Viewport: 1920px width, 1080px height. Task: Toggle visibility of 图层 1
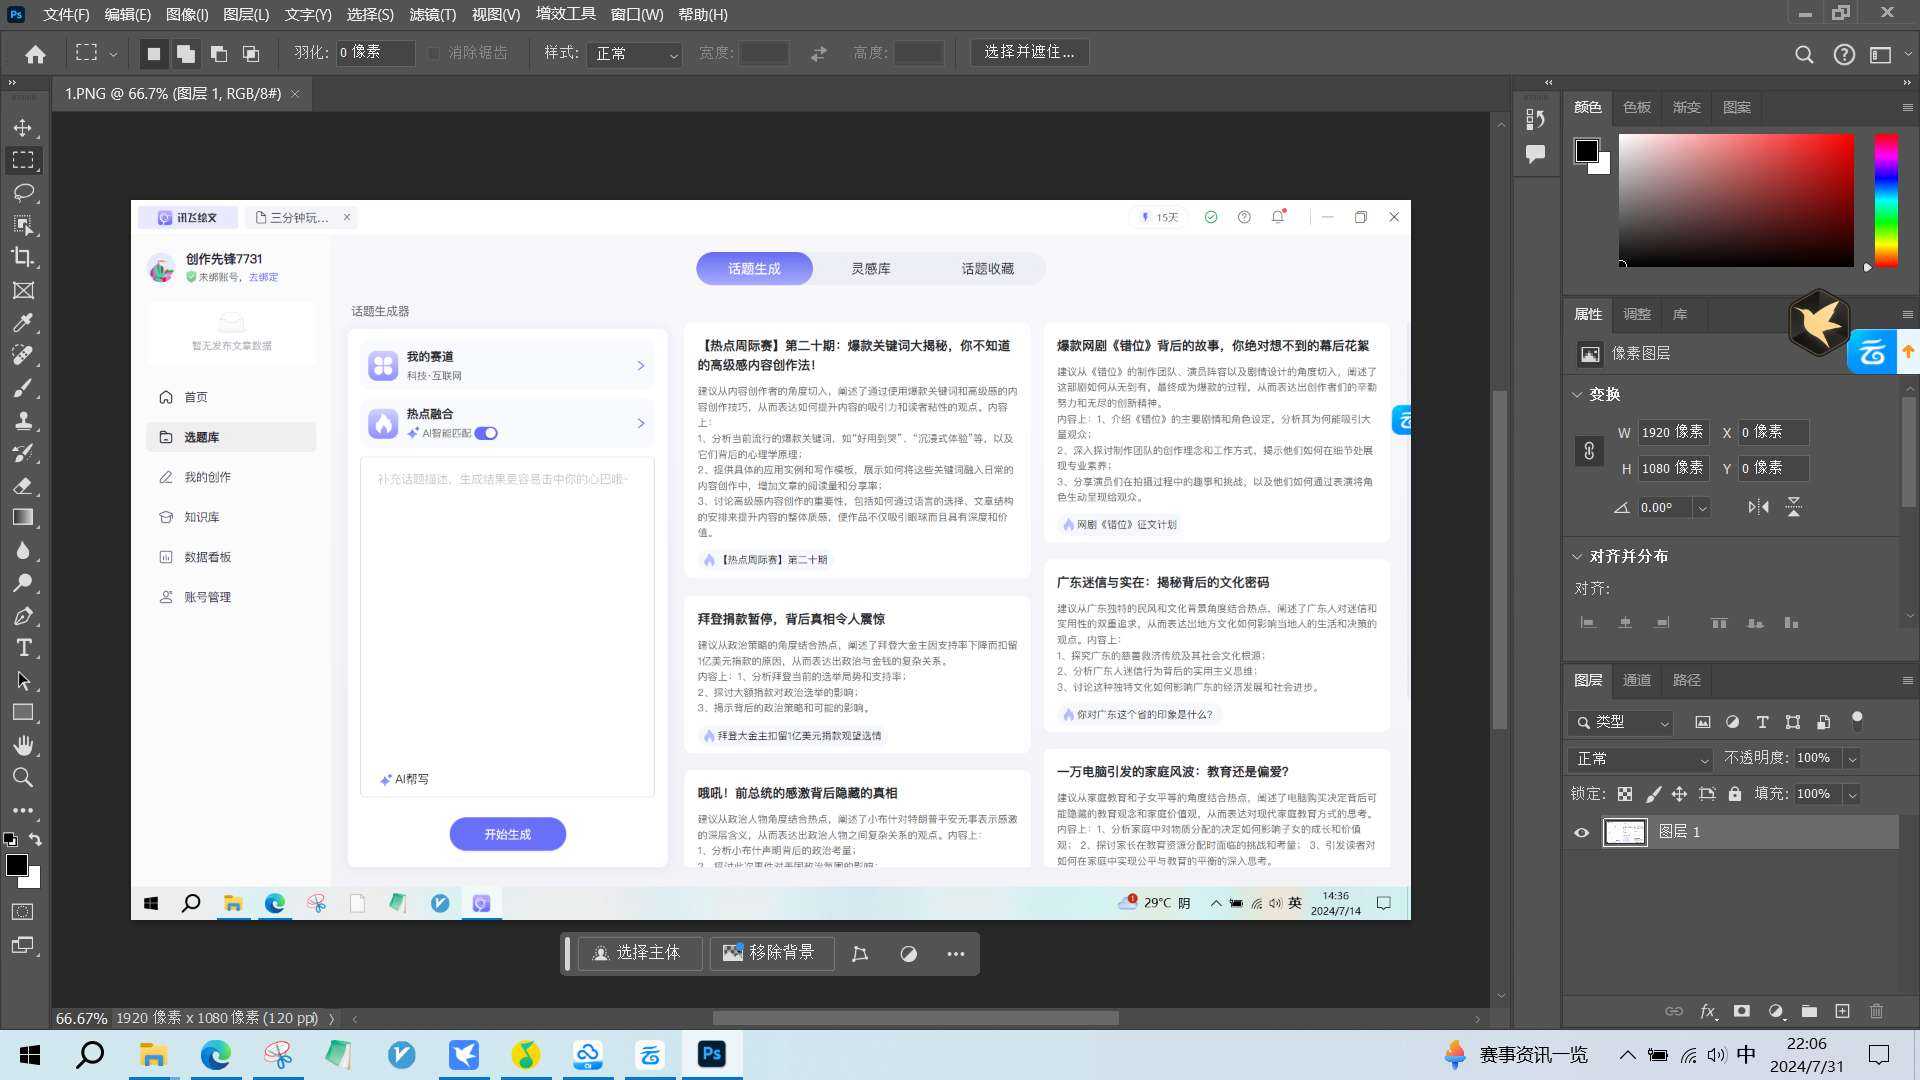1581,833
